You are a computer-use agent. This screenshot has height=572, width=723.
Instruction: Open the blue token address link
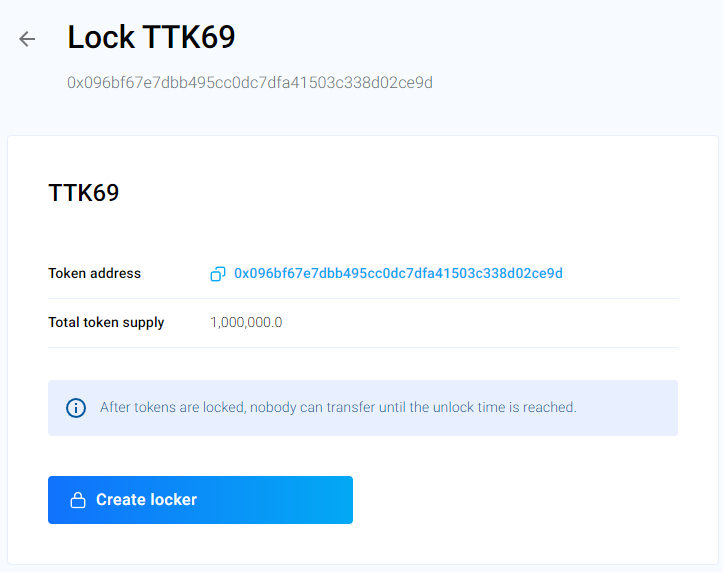[398, 273]
